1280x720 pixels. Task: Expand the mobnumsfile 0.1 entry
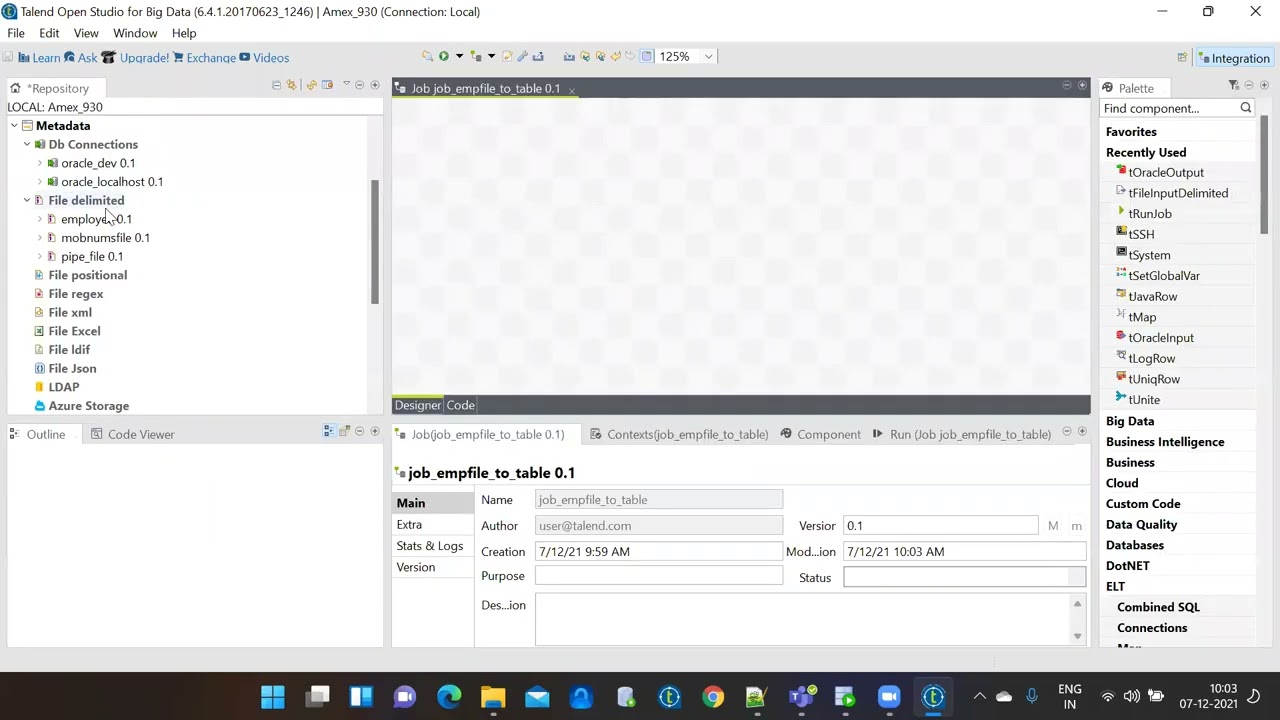click(x=40, y=238)
